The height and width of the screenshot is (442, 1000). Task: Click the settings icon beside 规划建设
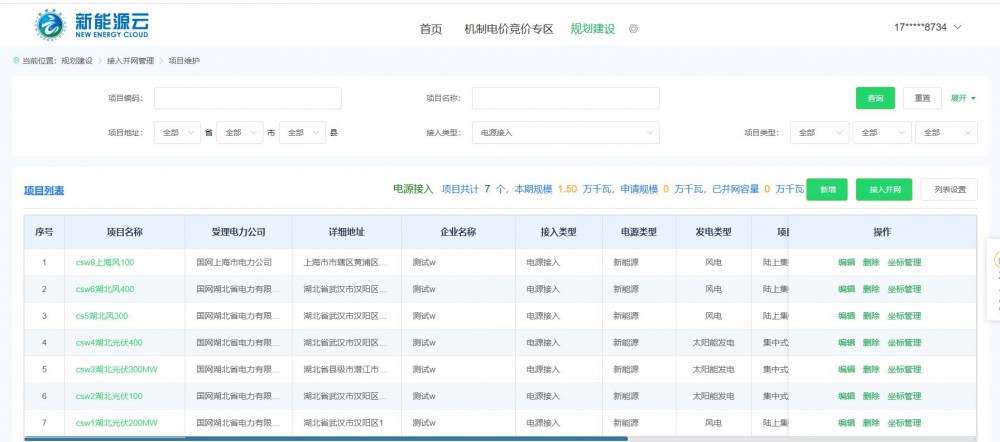click(633, 29)
